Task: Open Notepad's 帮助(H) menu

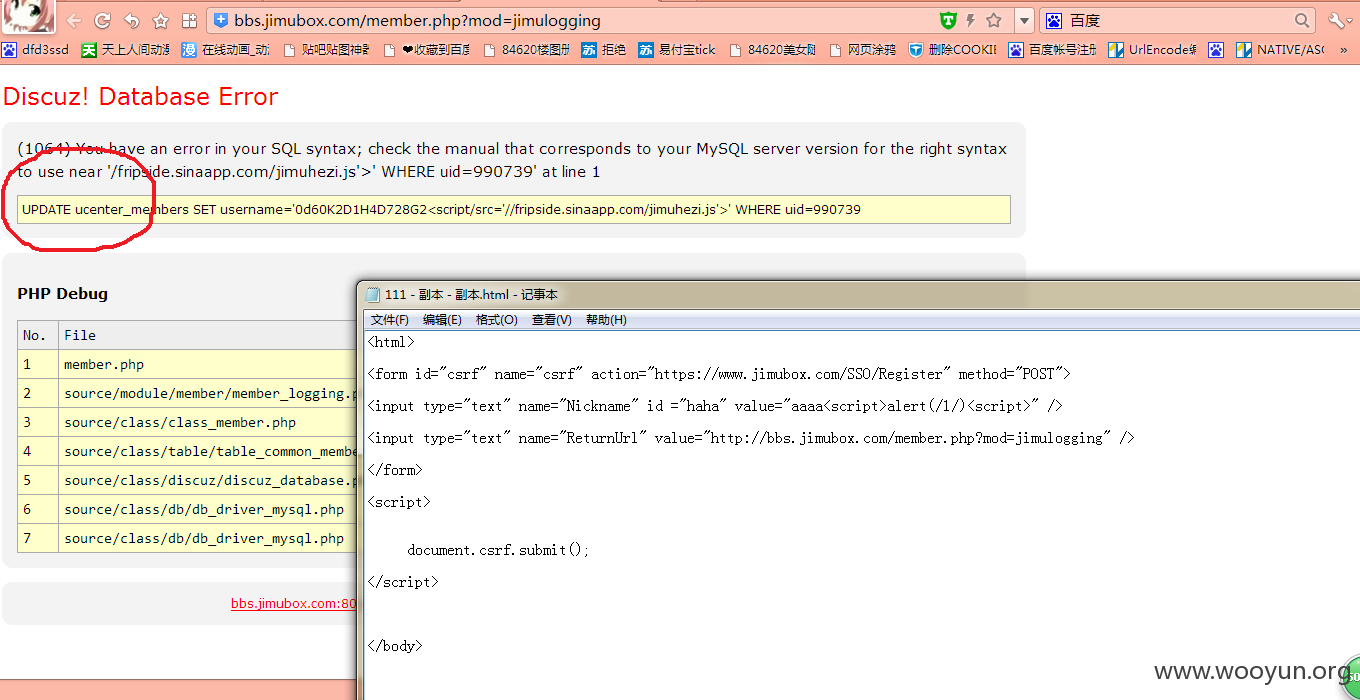Action: (x=606, y=320)
